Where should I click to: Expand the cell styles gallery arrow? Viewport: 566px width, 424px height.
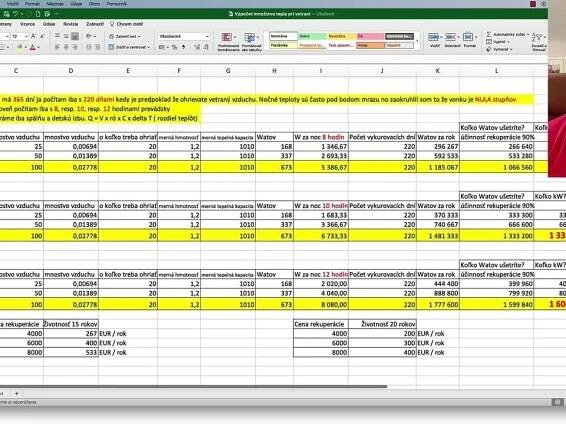point(418,41)
